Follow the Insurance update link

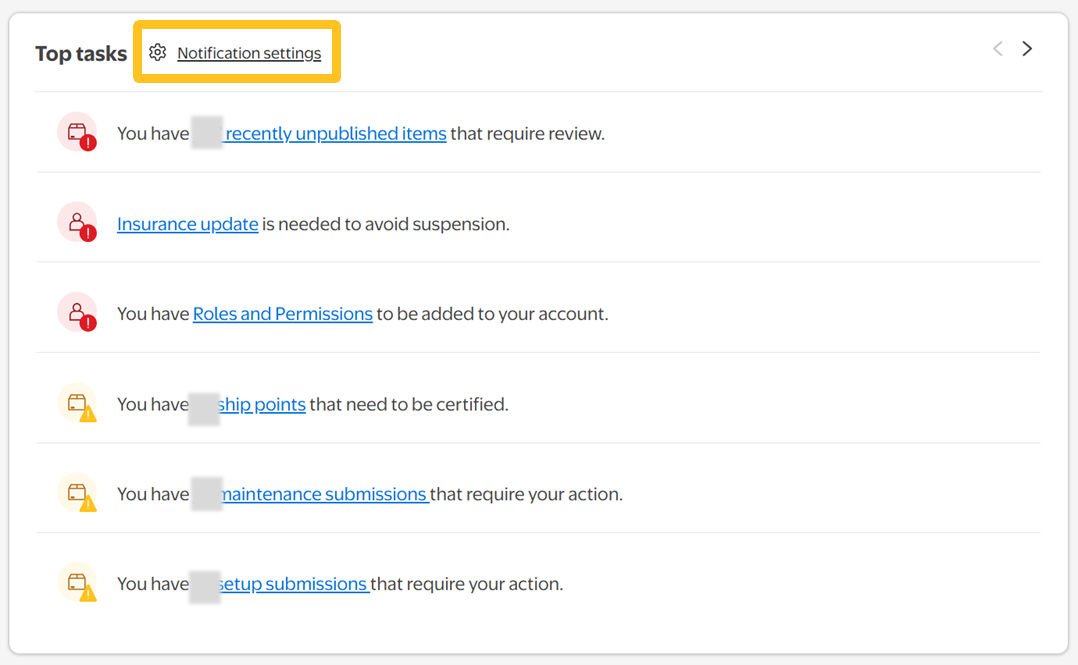pos(188,224)
